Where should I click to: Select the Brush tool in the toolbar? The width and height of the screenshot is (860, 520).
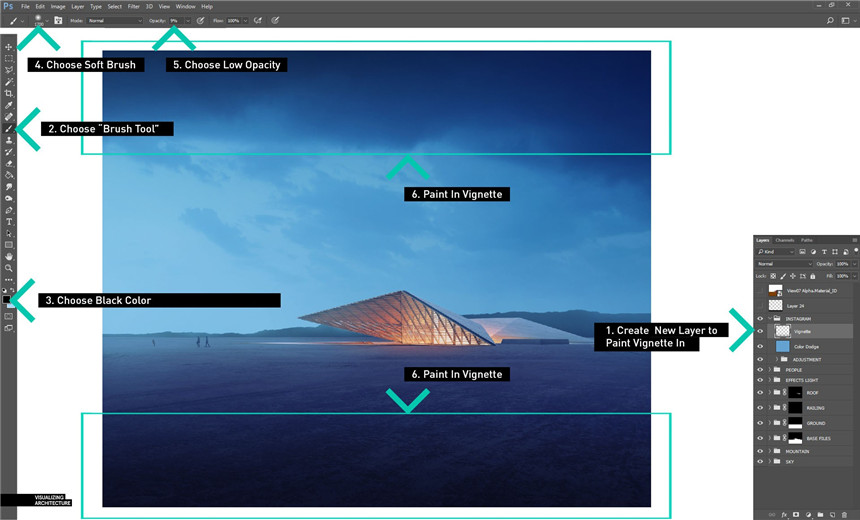[9, 129]
